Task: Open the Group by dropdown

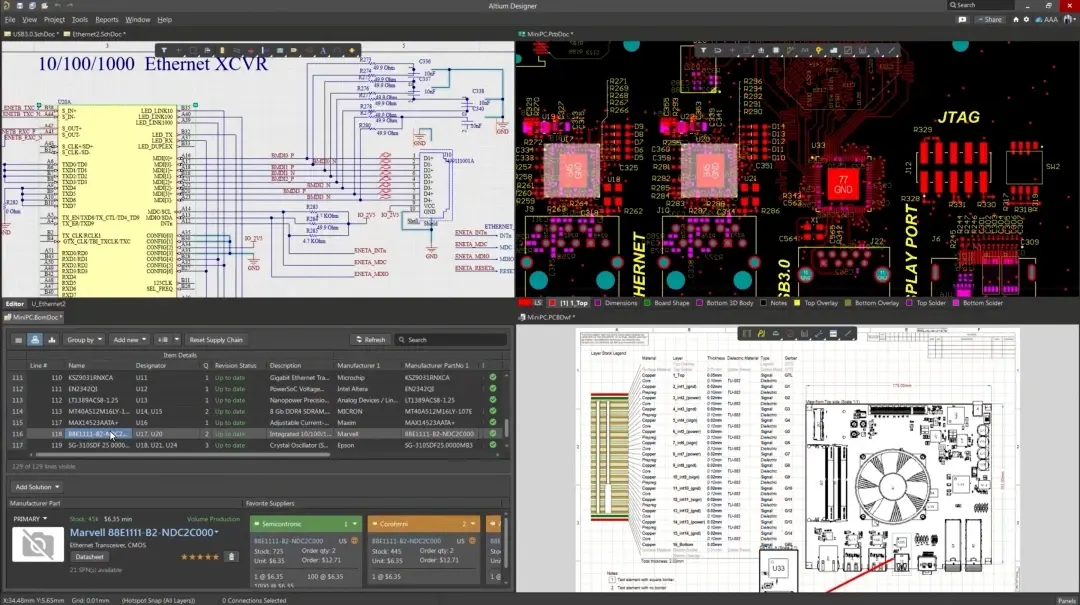Action: pyautogui.click(x=84, y=340)
